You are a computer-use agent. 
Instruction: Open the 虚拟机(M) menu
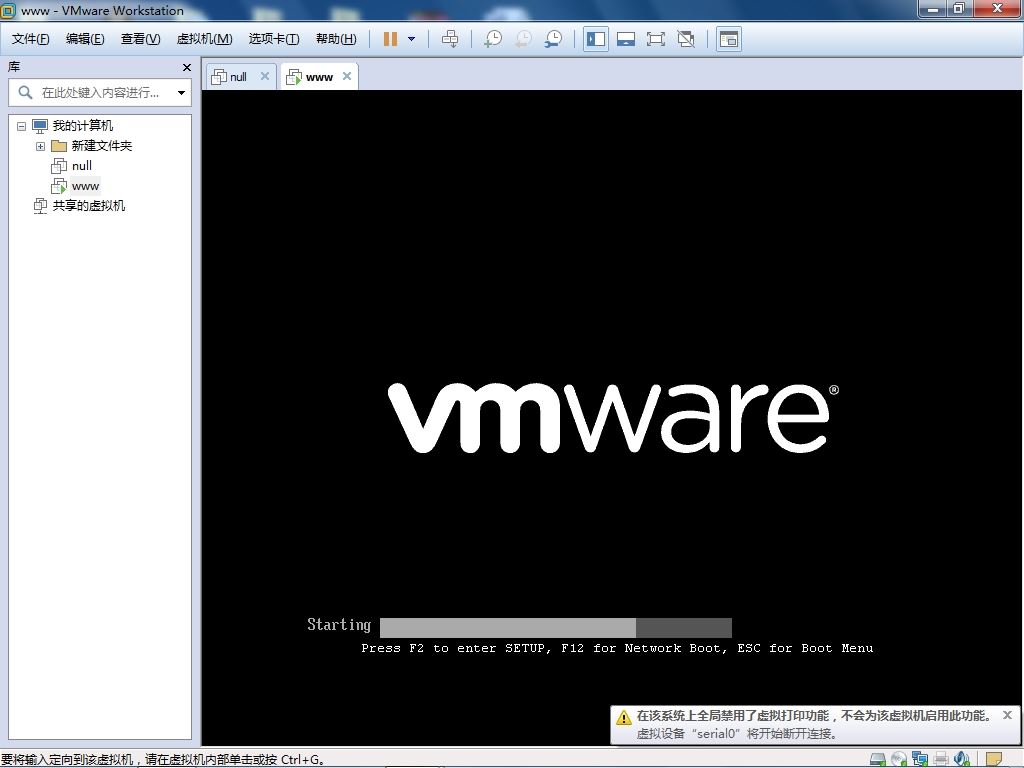pos(204,39)
